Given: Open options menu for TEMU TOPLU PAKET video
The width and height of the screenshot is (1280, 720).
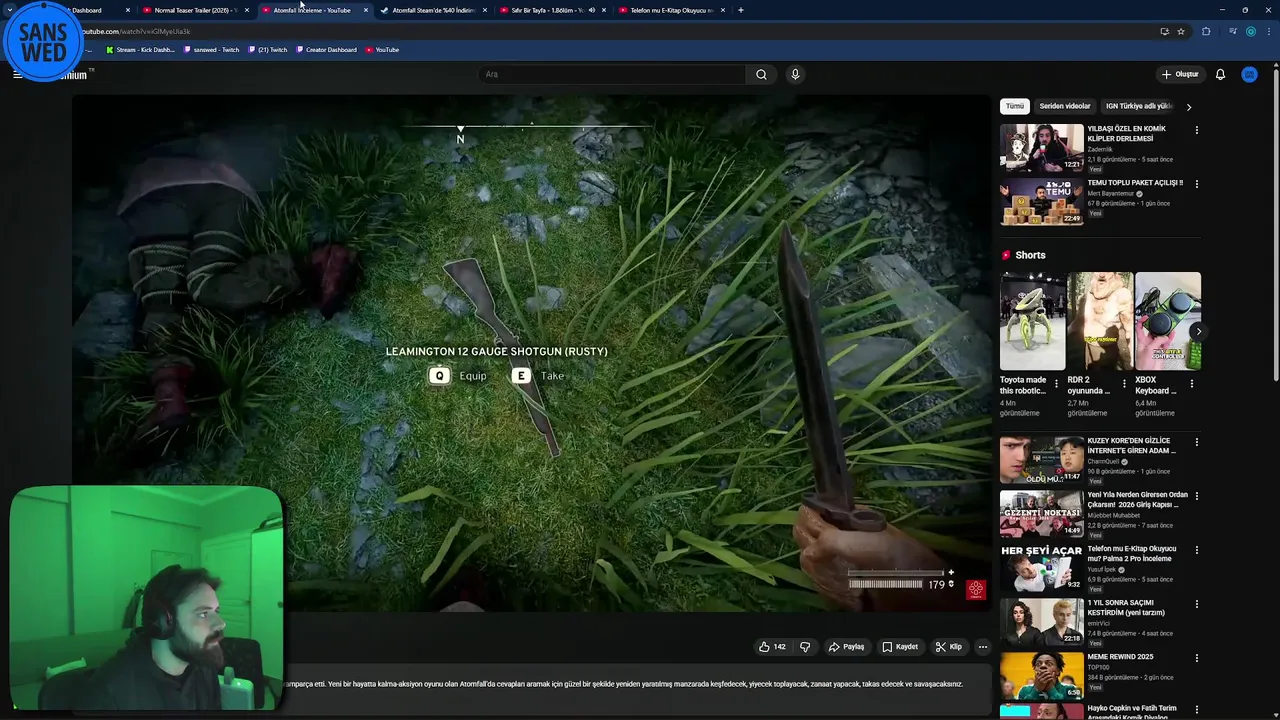Looking at the screenshot, I should coord(1196,184).
